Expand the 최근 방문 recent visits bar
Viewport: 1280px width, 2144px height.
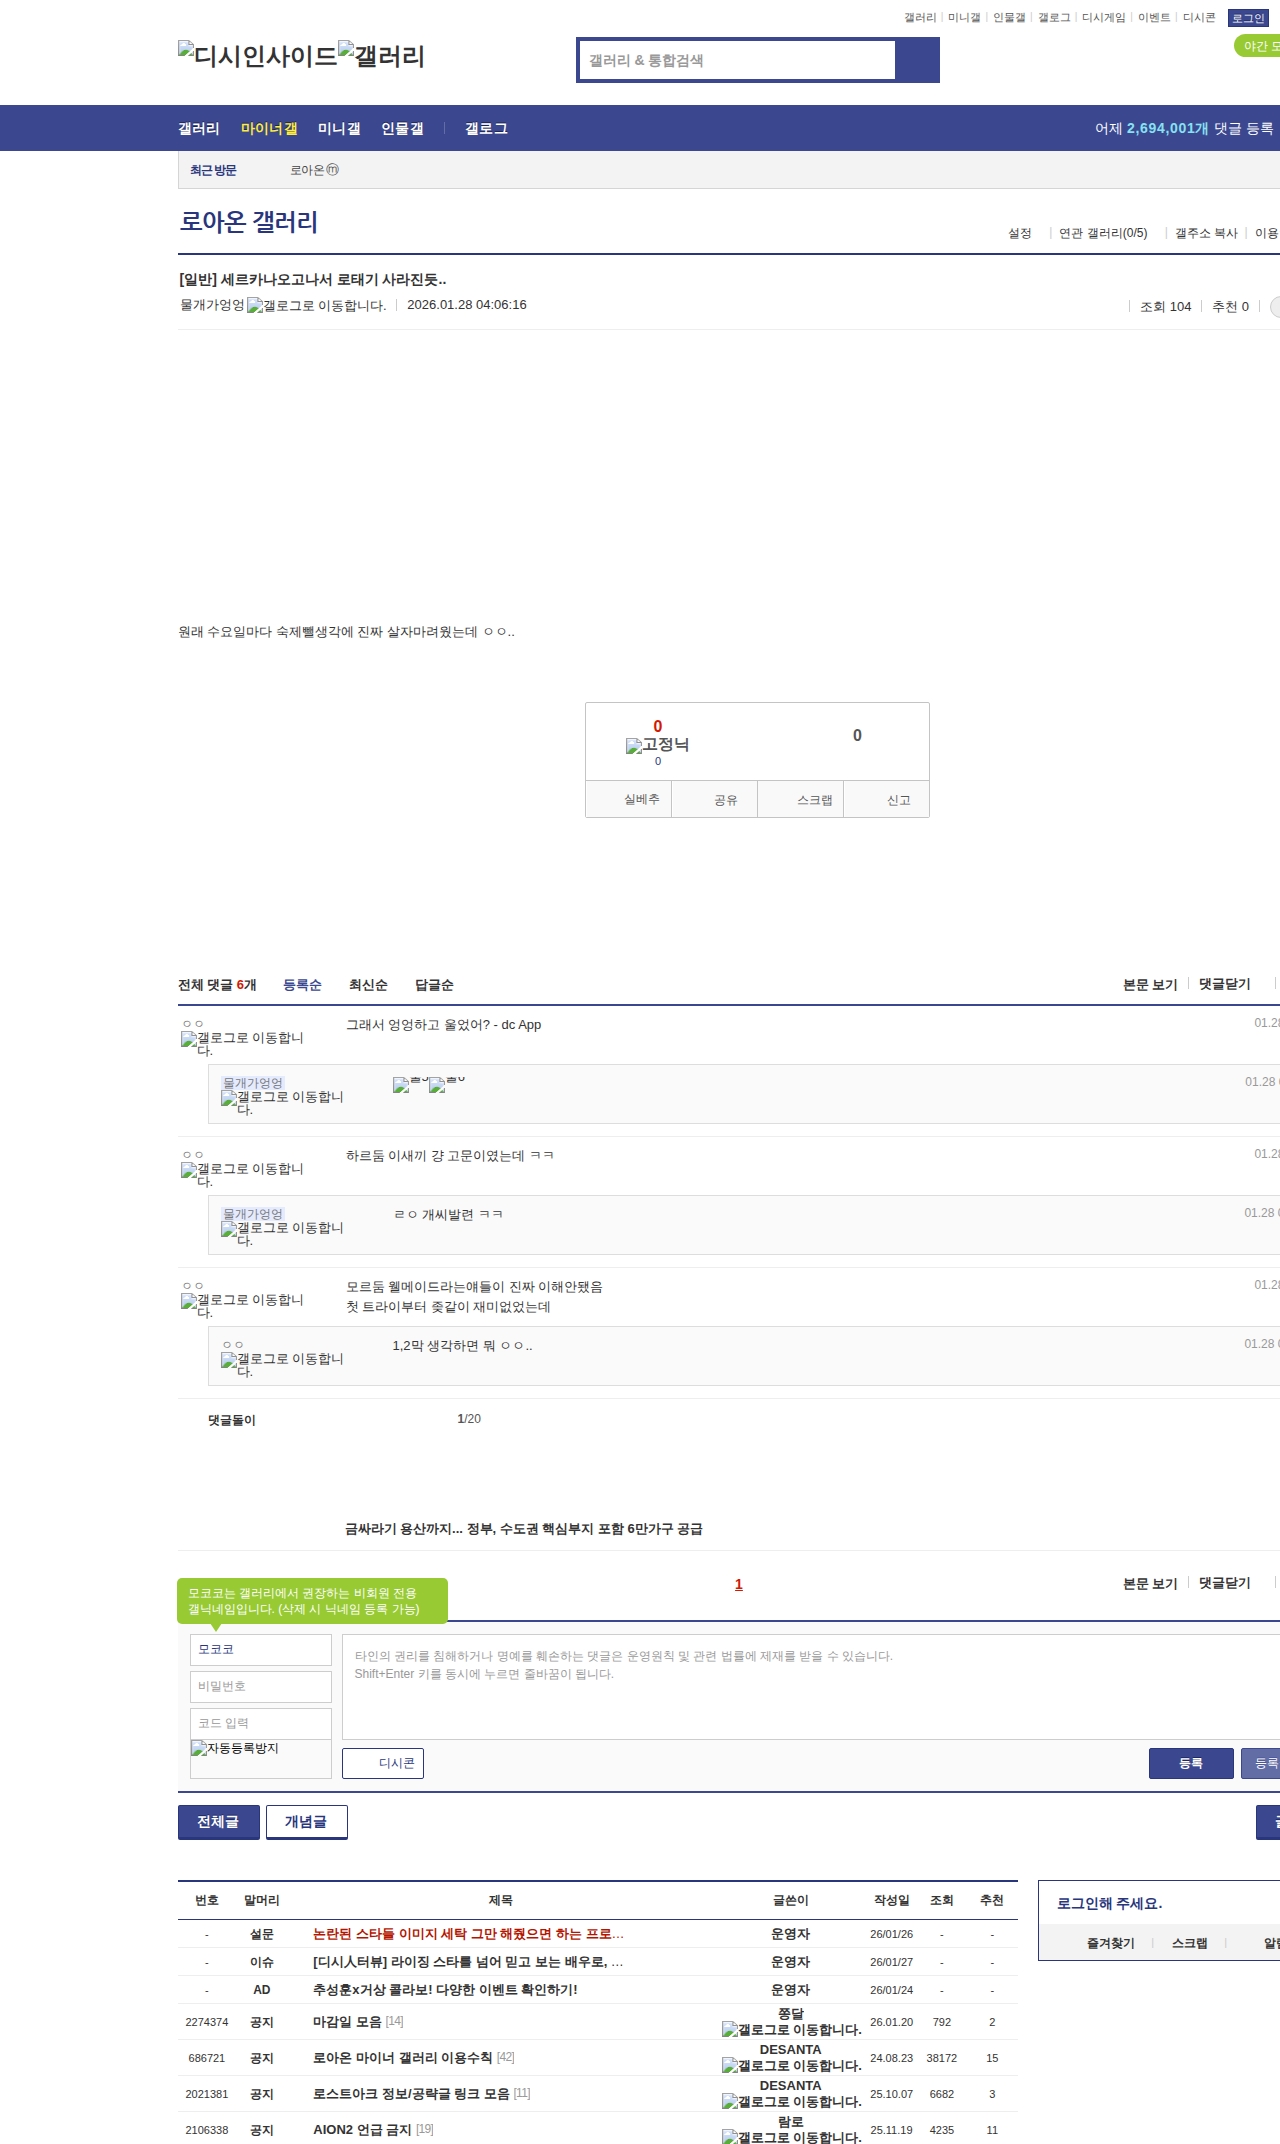[213, 171]
